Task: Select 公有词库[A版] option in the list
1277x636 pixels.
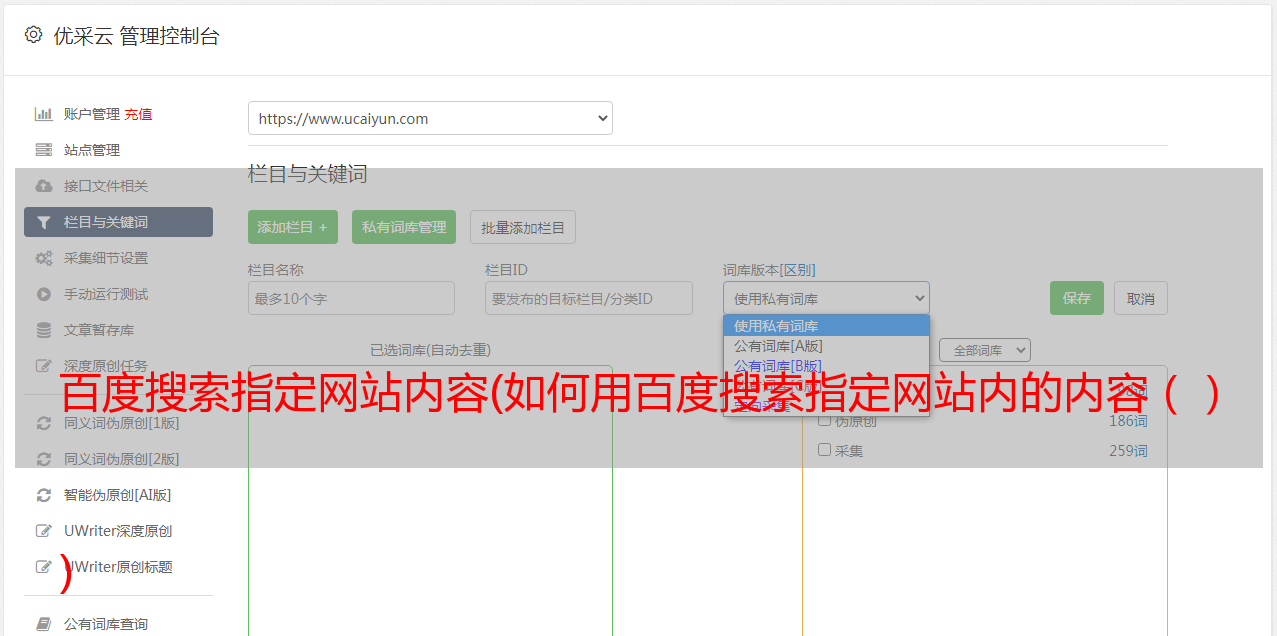Action: 826,345
